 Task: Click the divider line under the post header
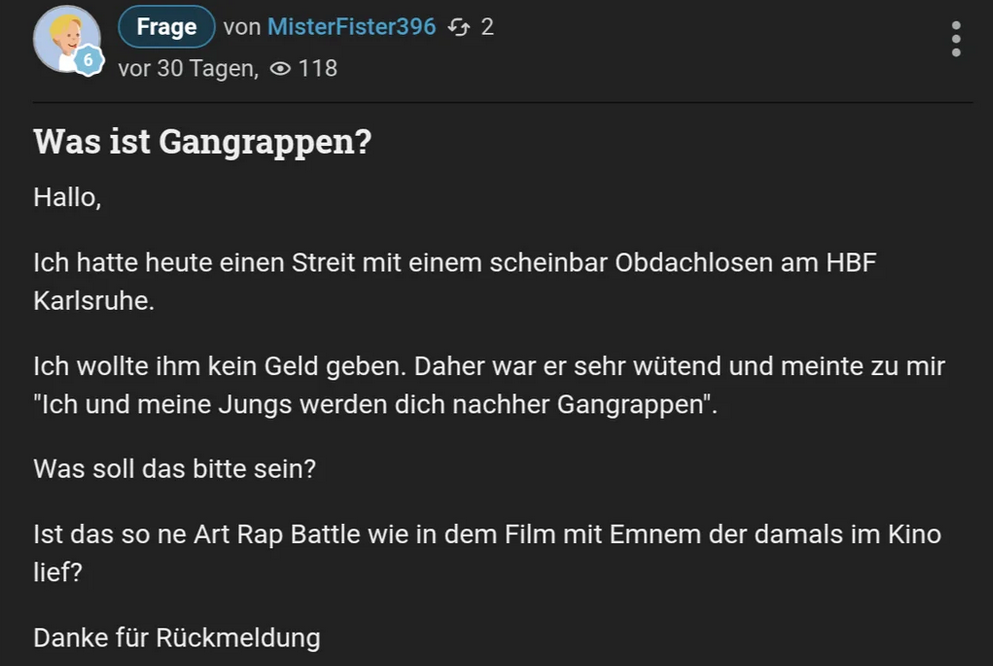pos(502,102)
